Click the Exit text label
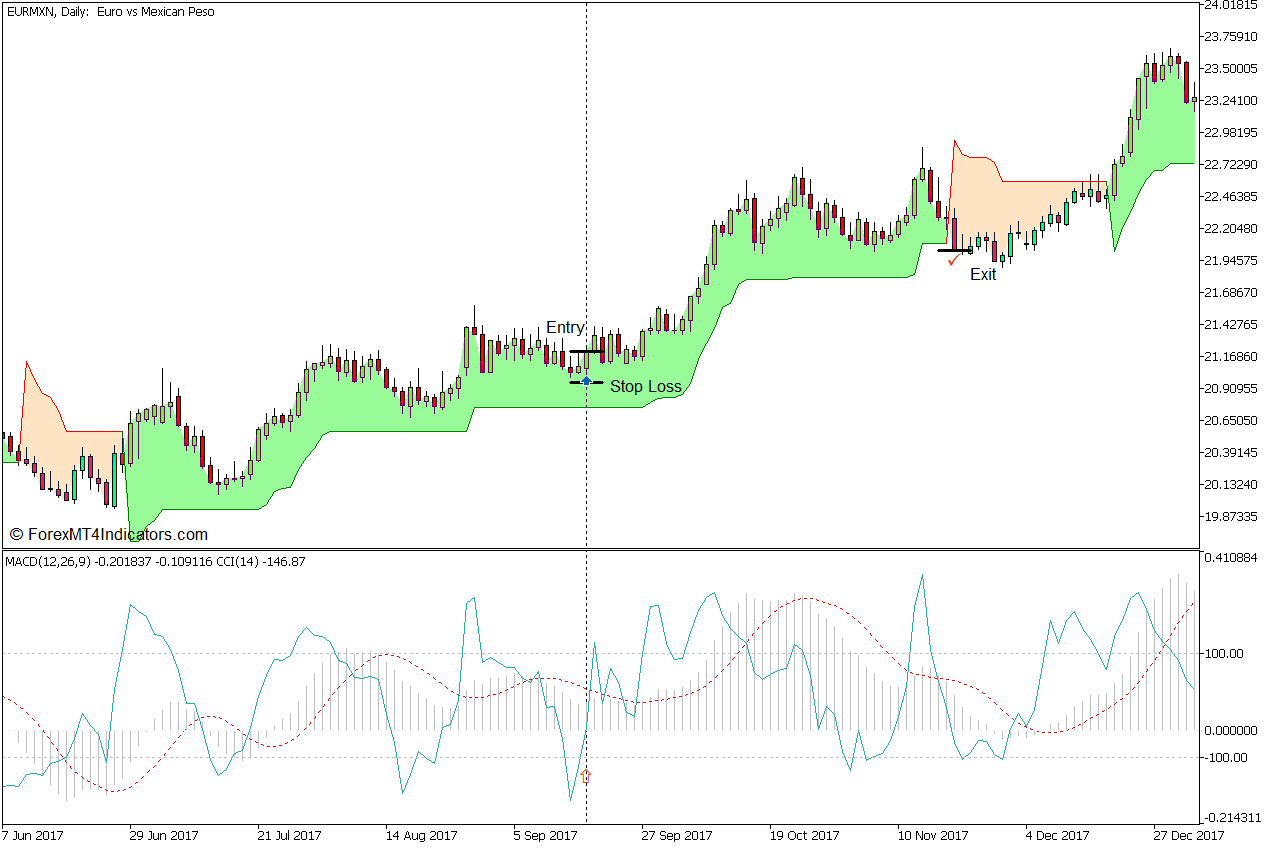 [x=983, y=274]
